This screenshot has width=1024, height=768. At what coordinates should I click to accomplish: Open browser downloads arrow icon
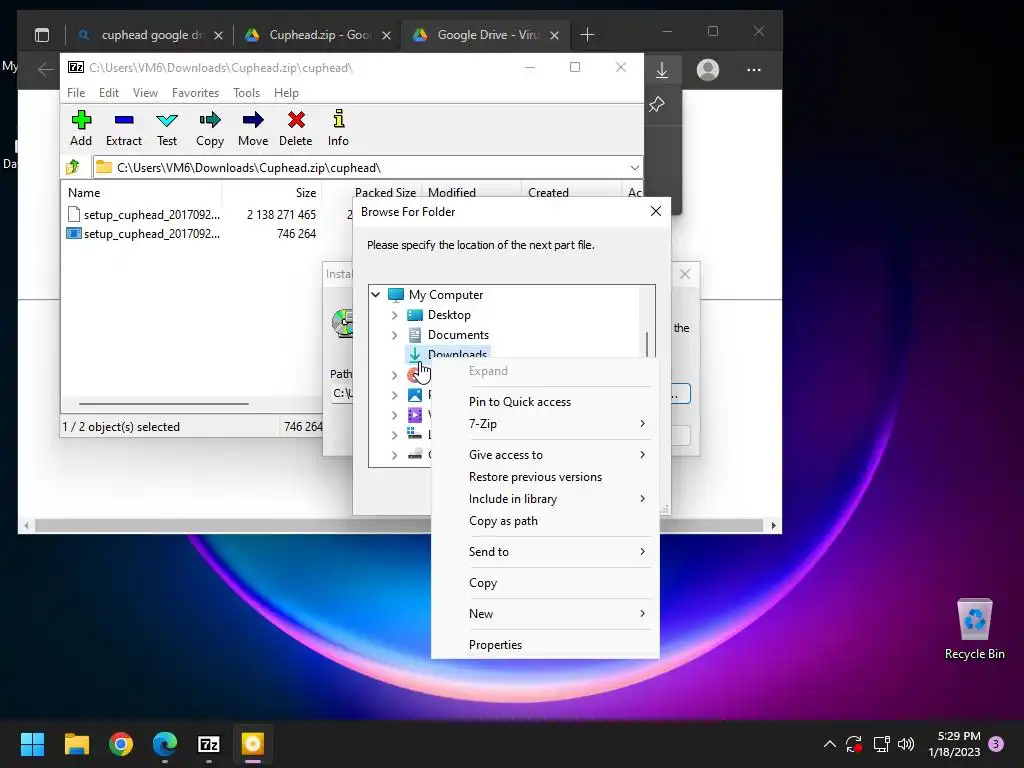tap(662, 70)
